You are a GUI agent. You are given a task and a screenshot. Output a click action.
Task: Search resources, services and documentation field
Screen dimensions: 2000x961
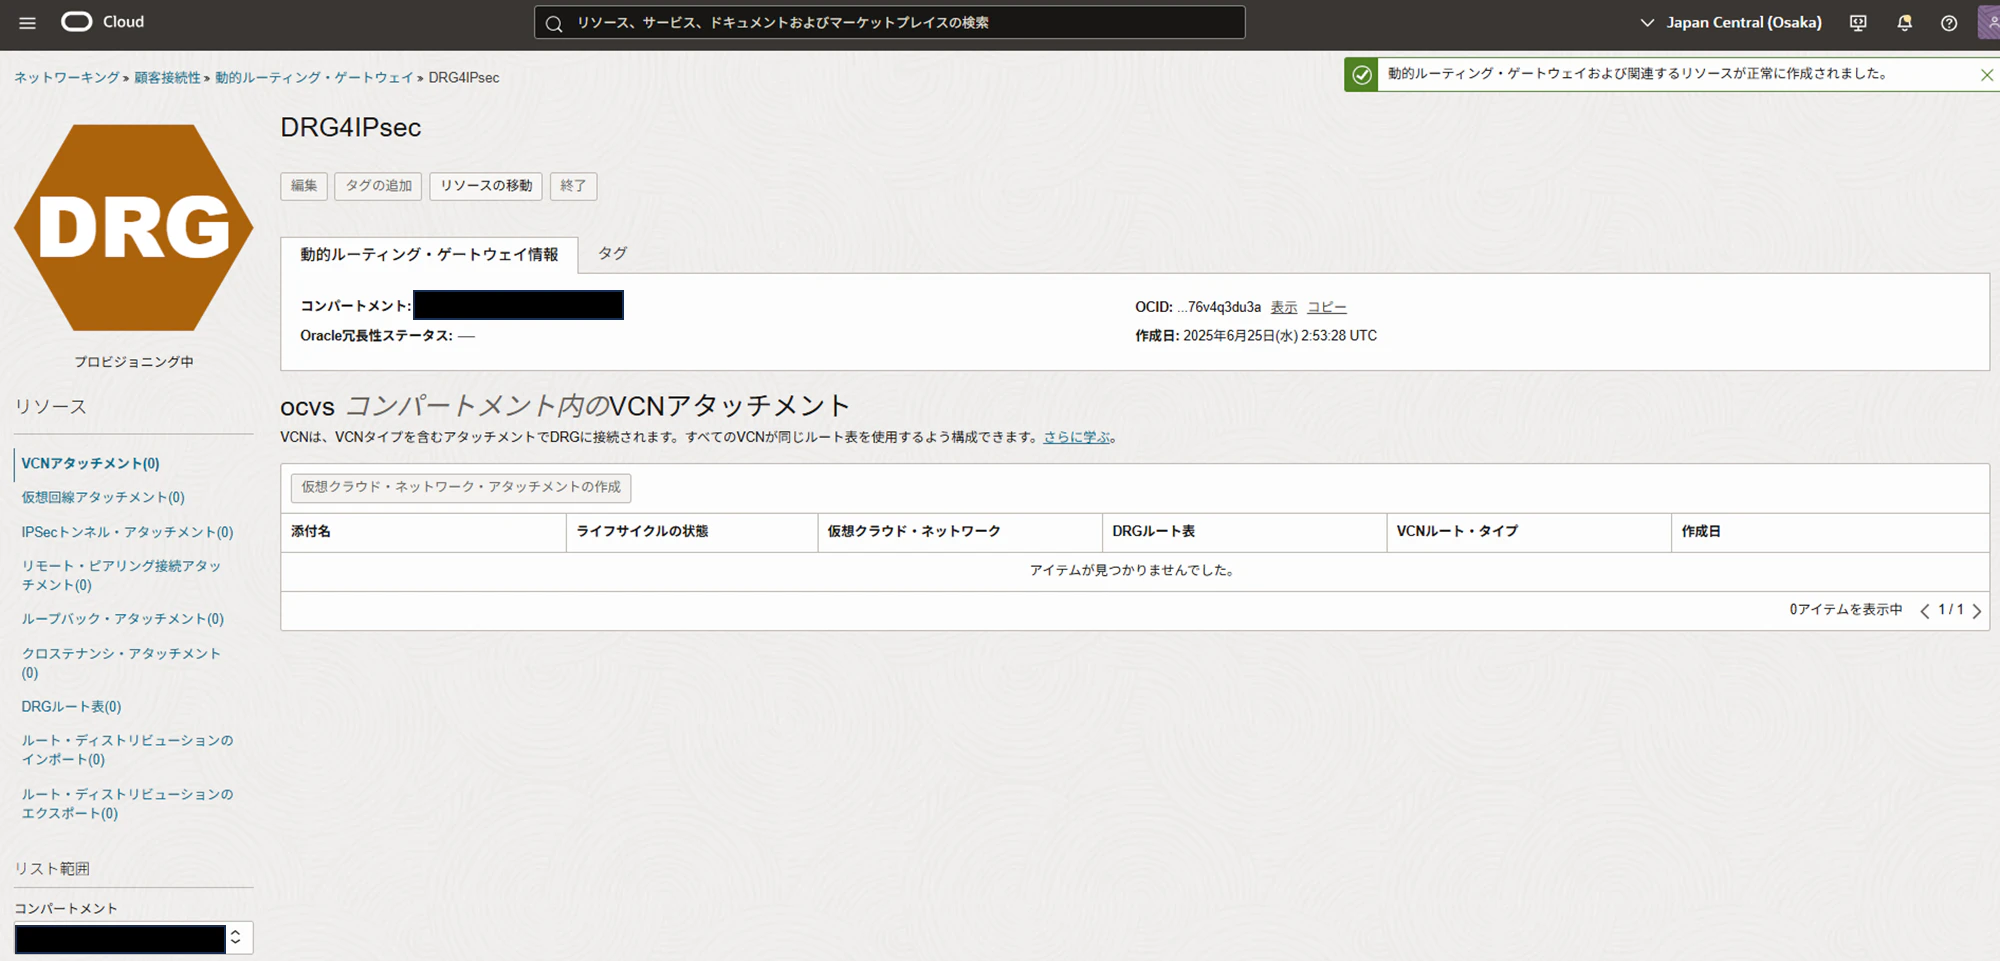point(890,22)
